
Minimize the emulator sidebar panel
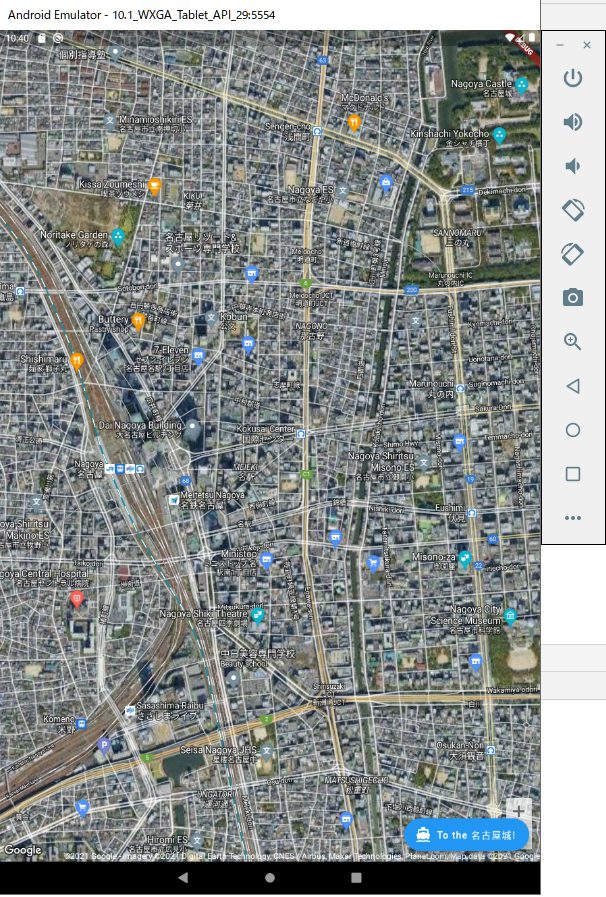tap(560, 45)
